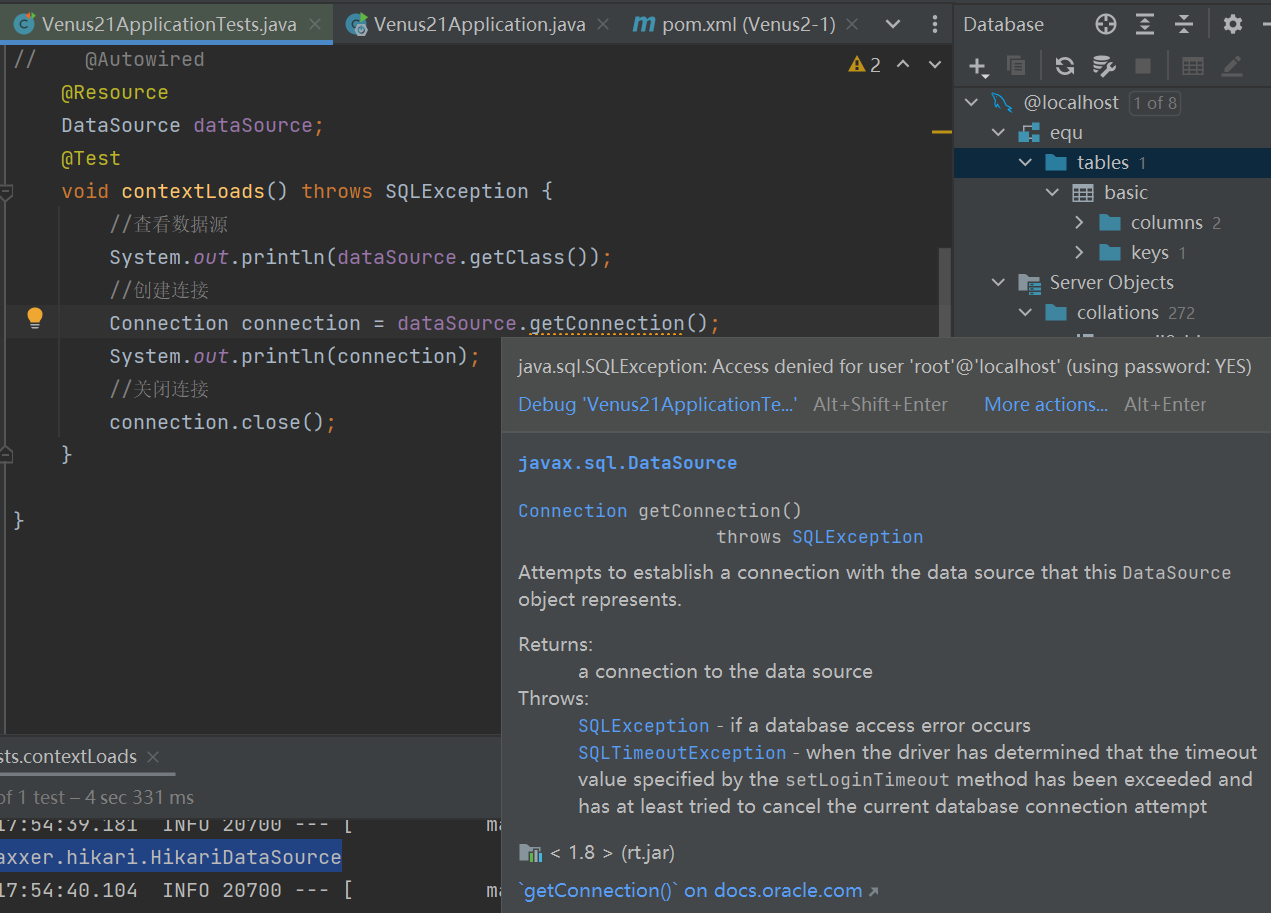Open the editor tabs more options kebab menu

click(x=935, y=24)
